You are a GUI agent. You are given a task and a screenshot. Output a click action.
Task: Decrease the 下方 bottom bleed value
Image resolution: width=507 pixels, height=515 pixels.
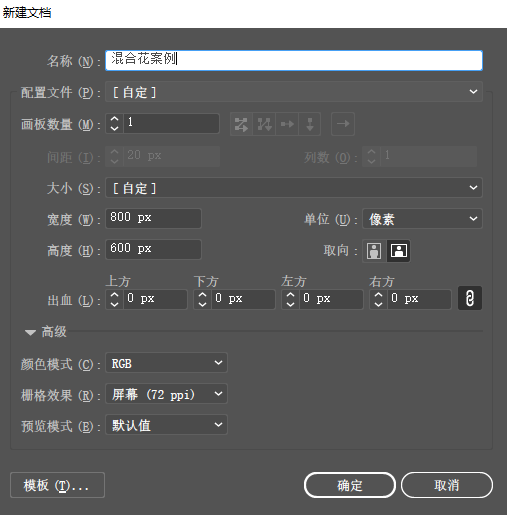tap(202, 304)
